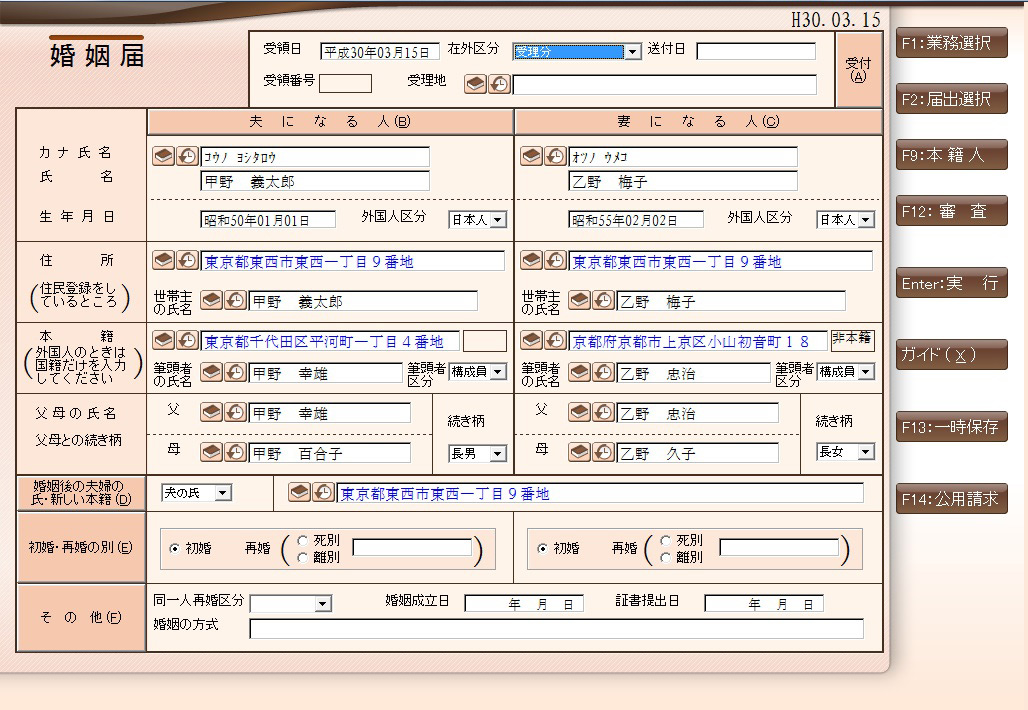The image size is (1028, 710).
Task: Click book icon for husband's father 甲野 幸雄
Action: point(211,412)
